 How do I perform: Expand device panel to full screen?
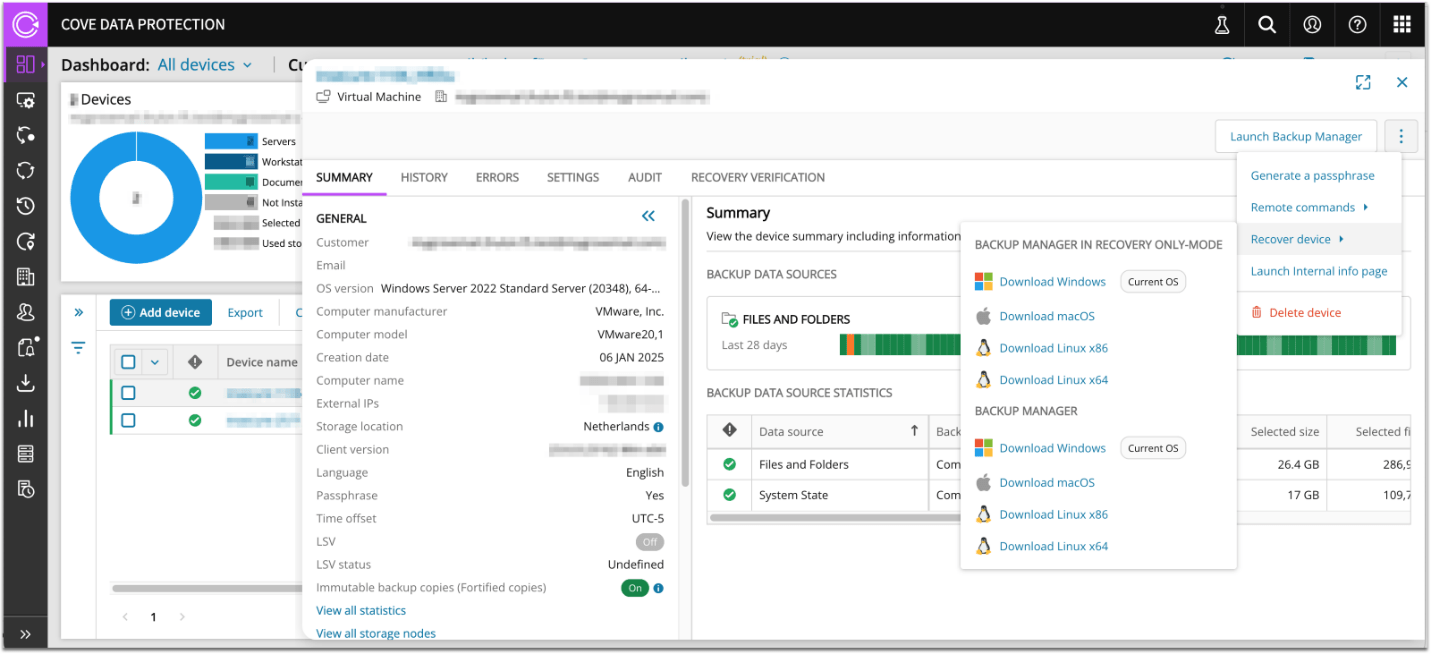[1363, 83]
